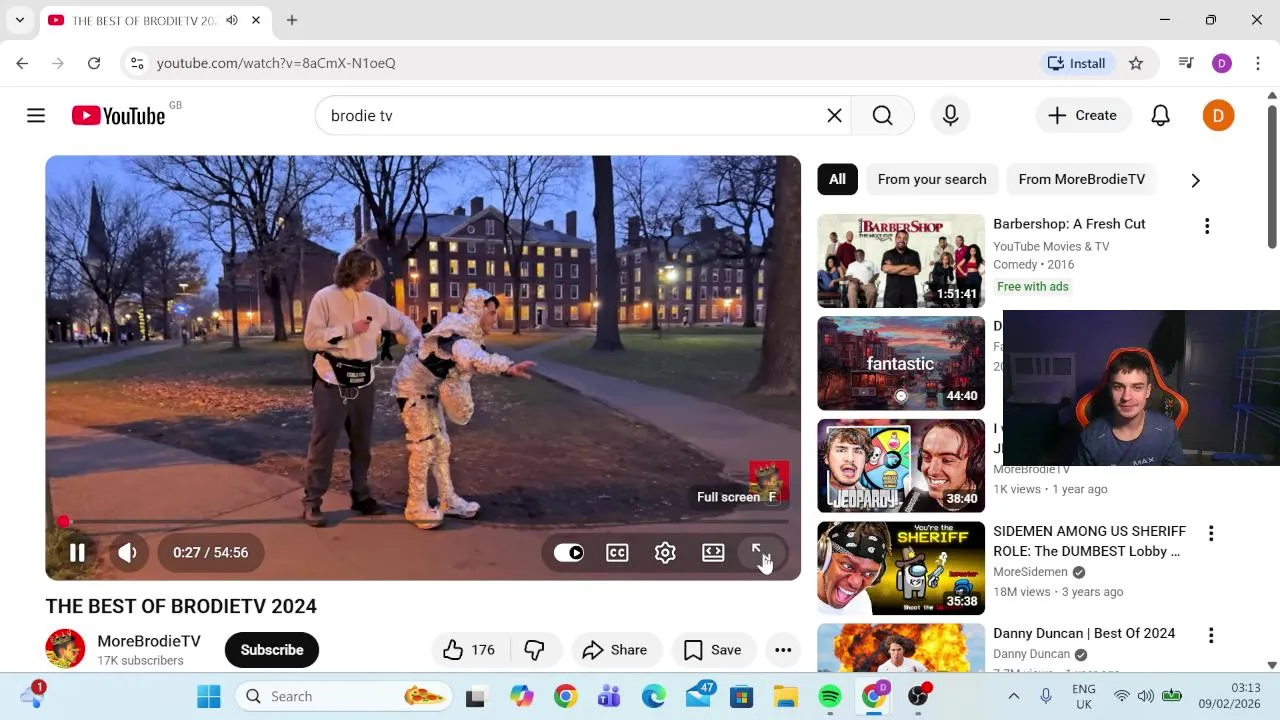Open options for Sidemen Among Us video

click(1211, 534)
